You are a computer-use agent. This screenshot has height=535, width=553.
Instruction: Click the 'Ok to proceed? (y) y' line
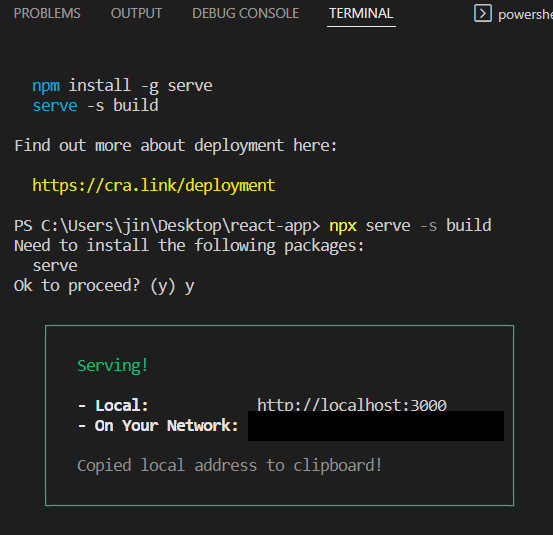click(x=104, y=286)
